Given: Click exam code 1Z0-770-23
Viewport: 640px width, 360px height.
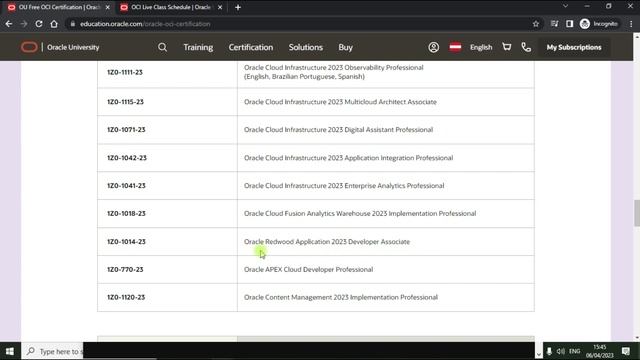Looking at the screenshot, I should tap(125, 269).
